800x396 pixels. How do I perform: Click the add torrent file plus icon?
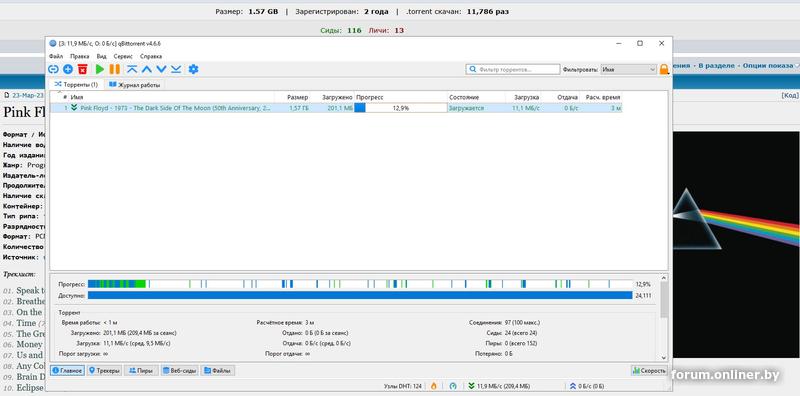[68, 69]
